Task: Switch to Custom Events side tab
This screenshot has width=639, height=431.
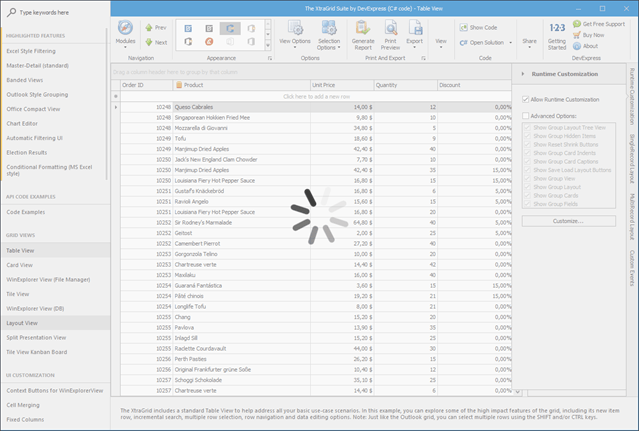Action: click(x=632, y=268)
